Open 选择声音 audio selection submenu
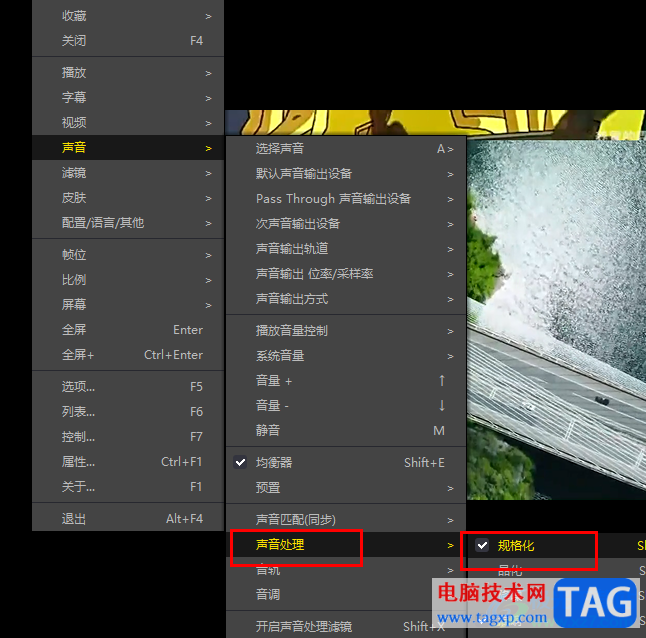The width and height of the screenshot is (646, 638). (x=346, y=149)
